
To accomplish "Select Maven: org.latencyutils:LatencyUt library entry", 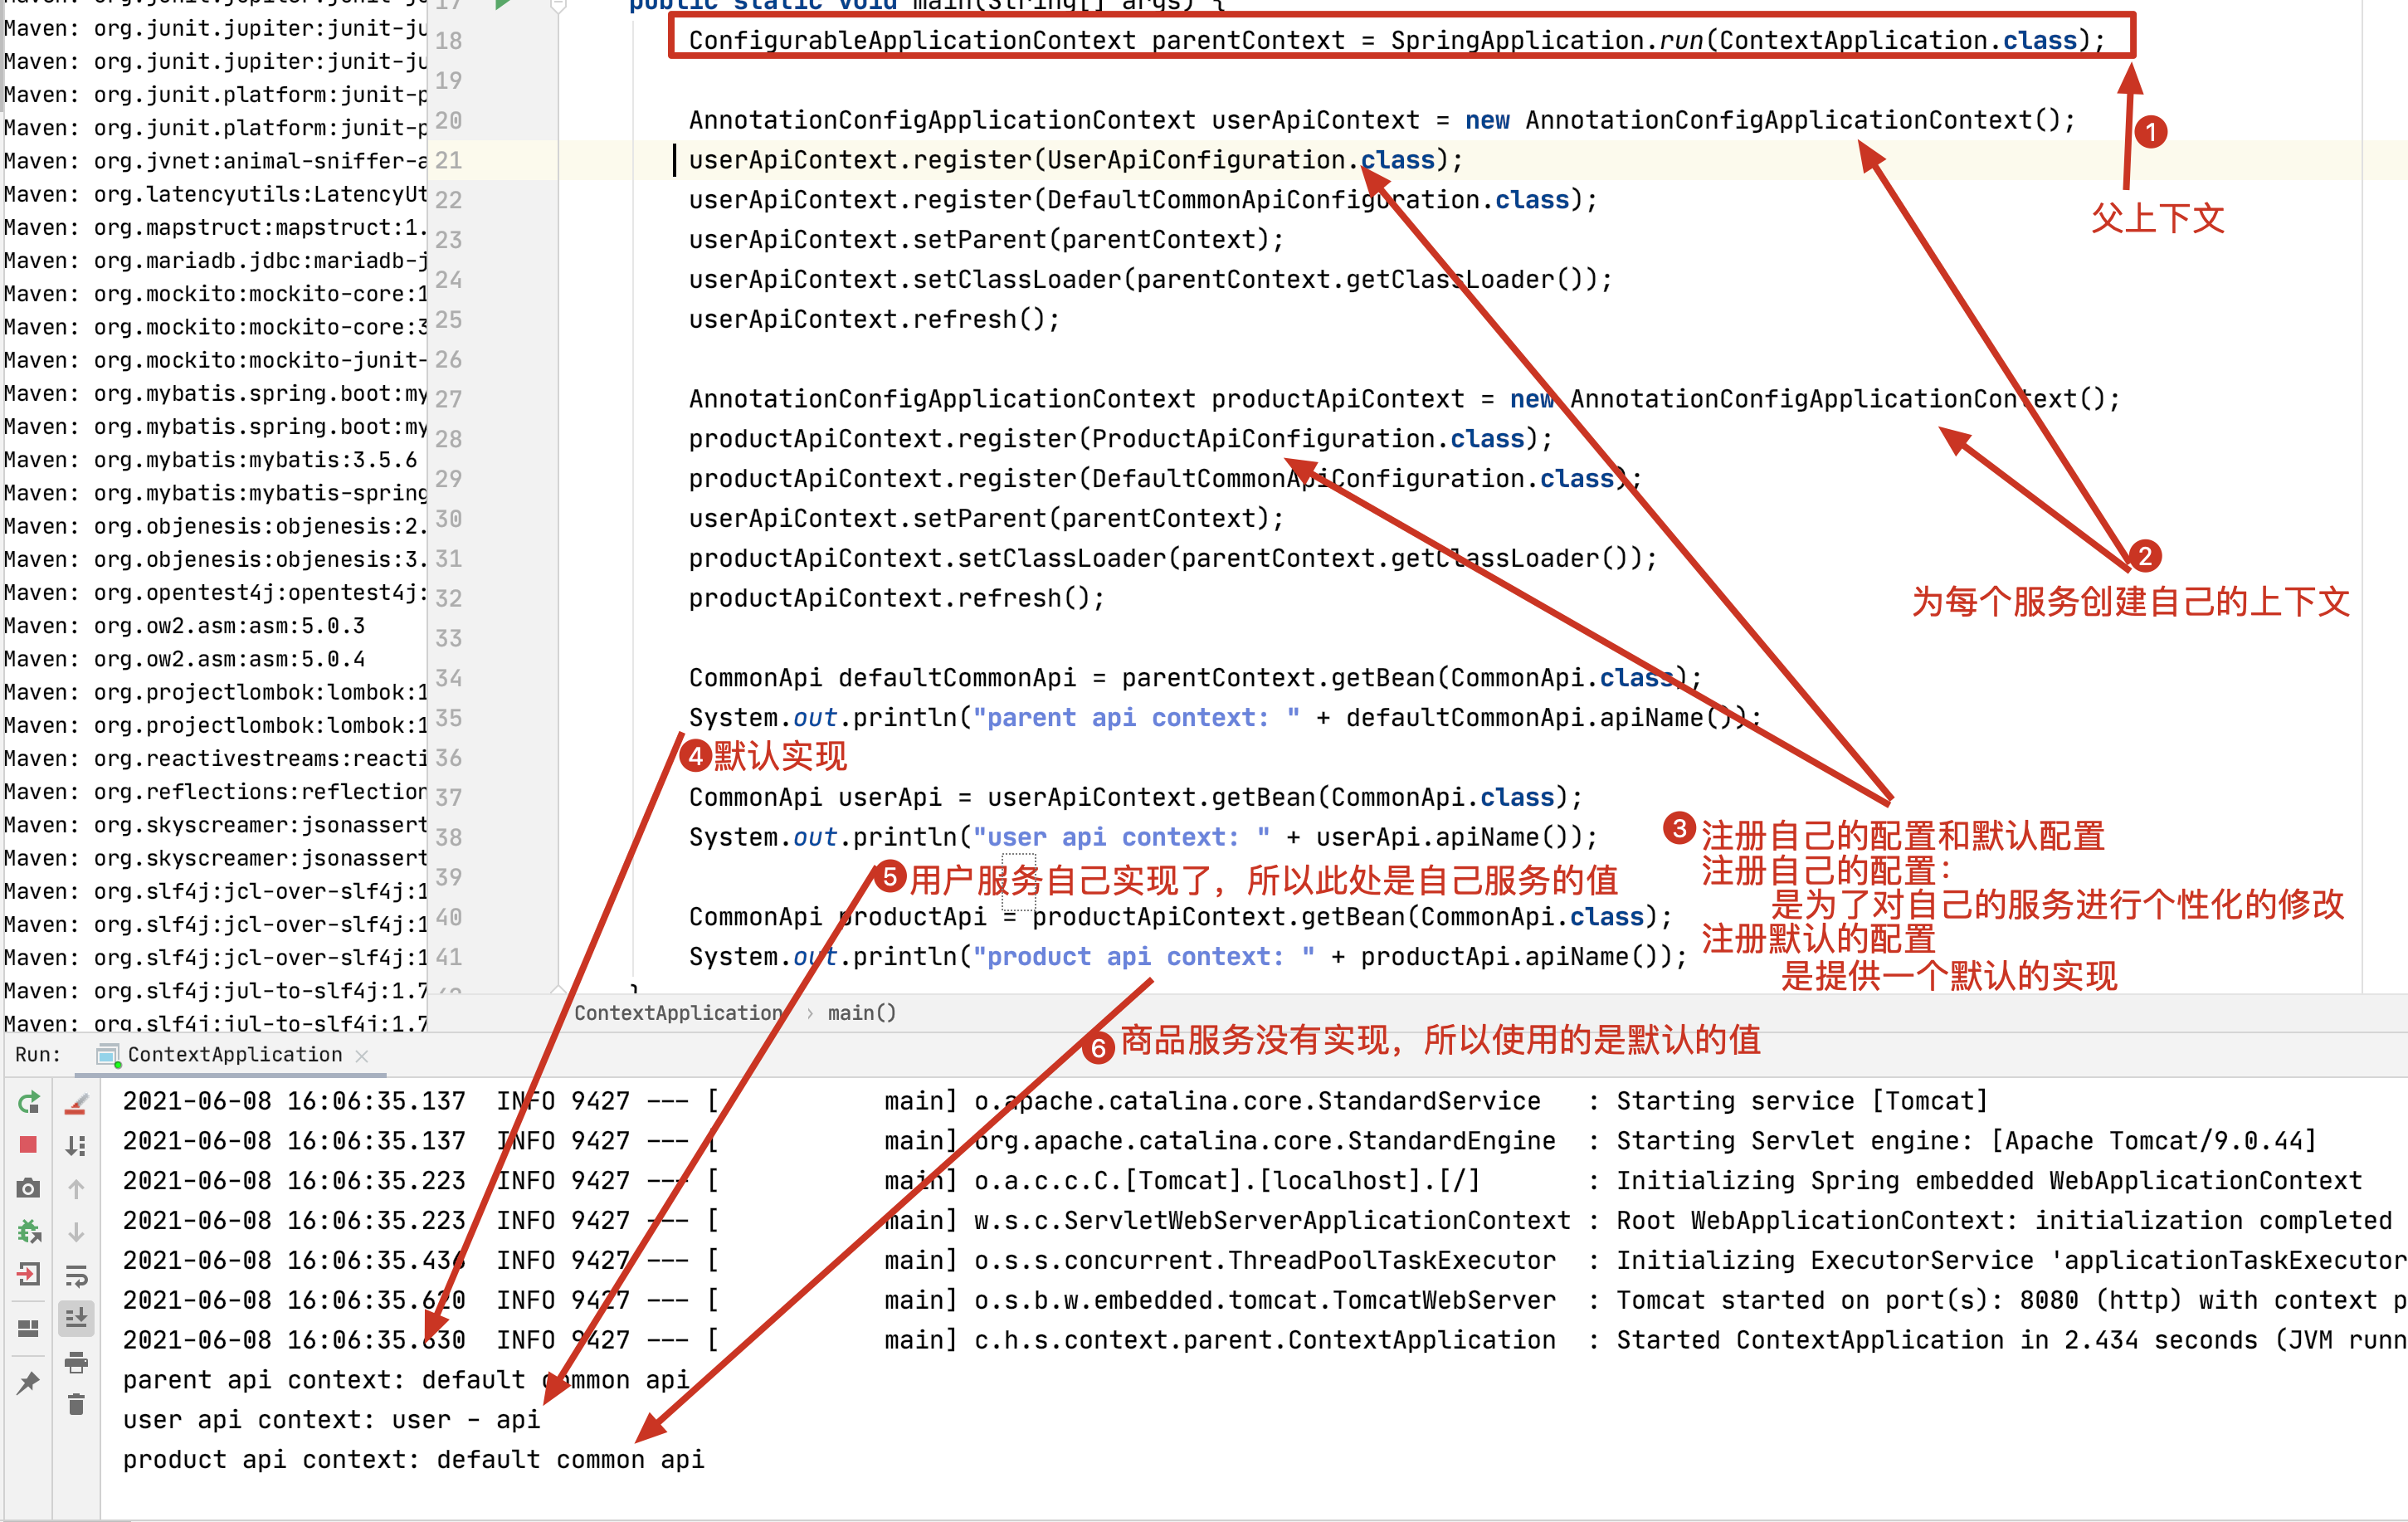I will (x=215, y=194).
